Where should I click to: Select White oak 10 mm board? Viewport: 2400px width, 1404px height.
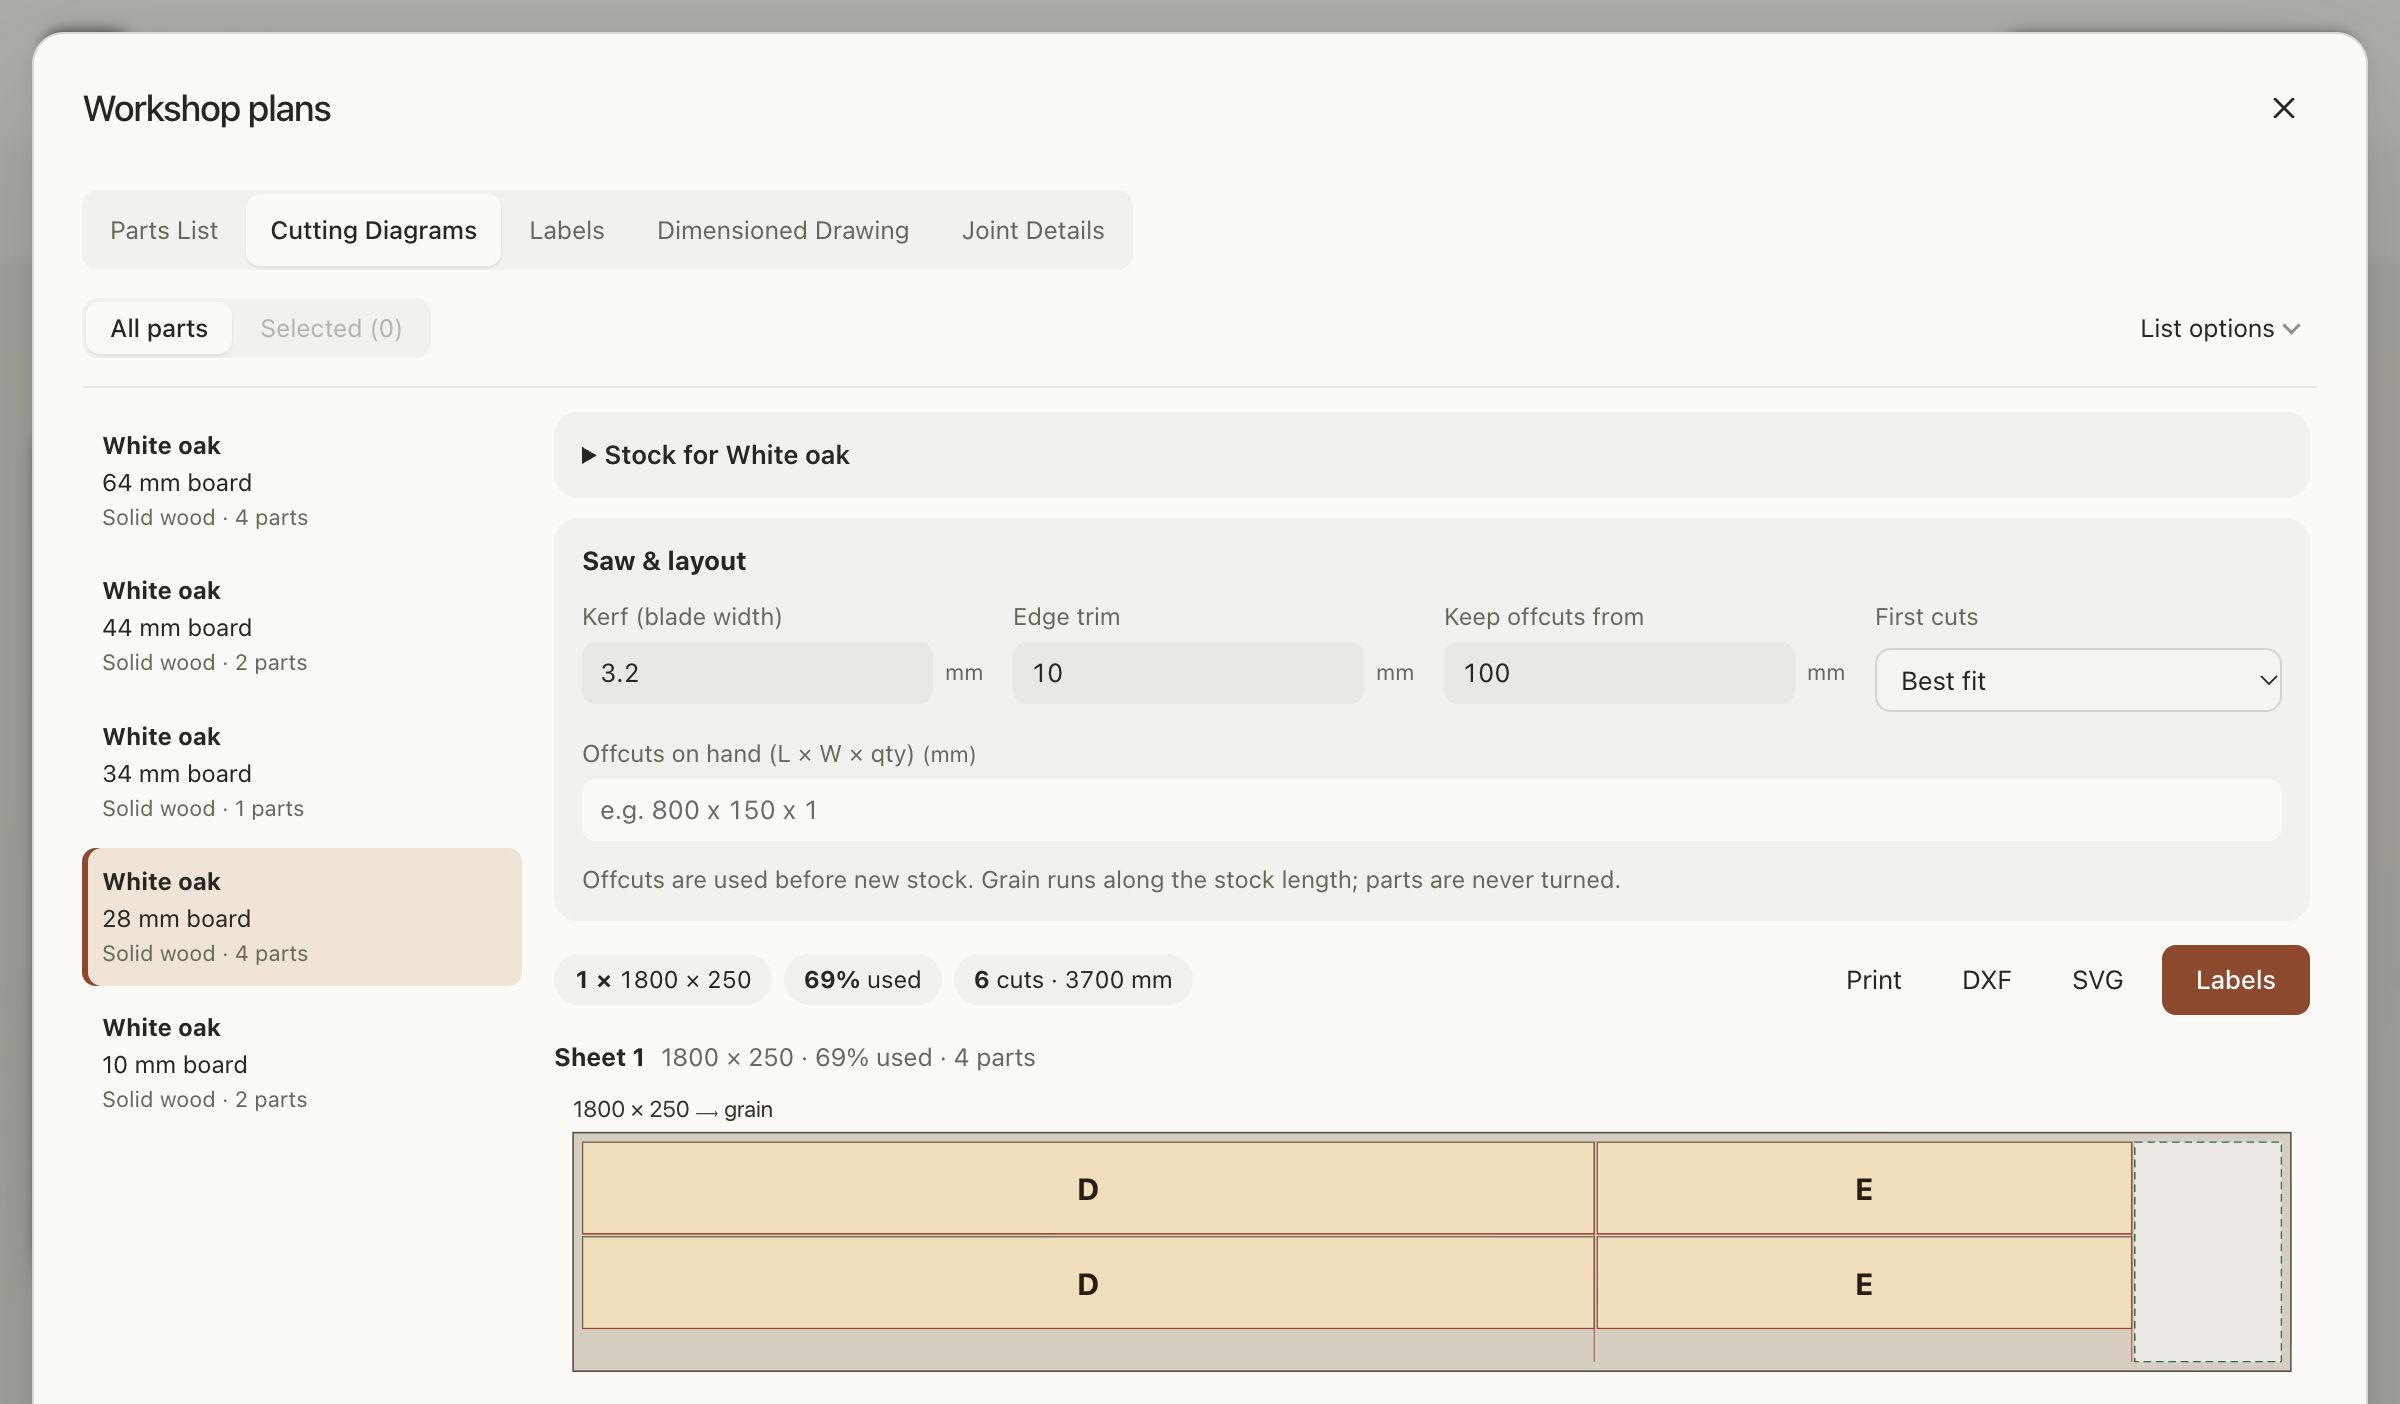pyautogui.click(x=302, y=1063)
